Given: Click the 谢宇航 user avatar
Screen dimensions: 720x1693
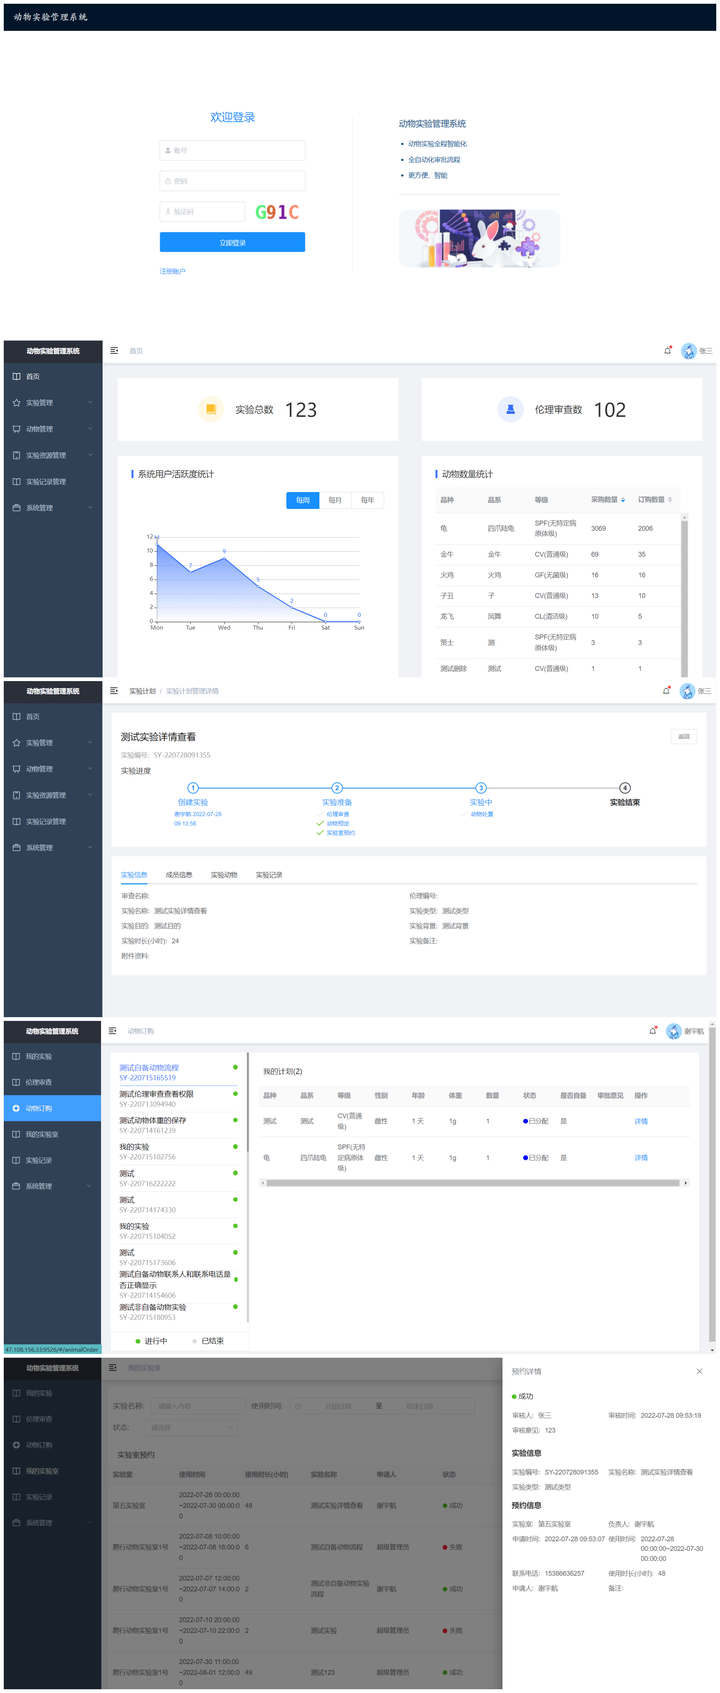Looking at the screenshot, I should [x=674, y=1031].
